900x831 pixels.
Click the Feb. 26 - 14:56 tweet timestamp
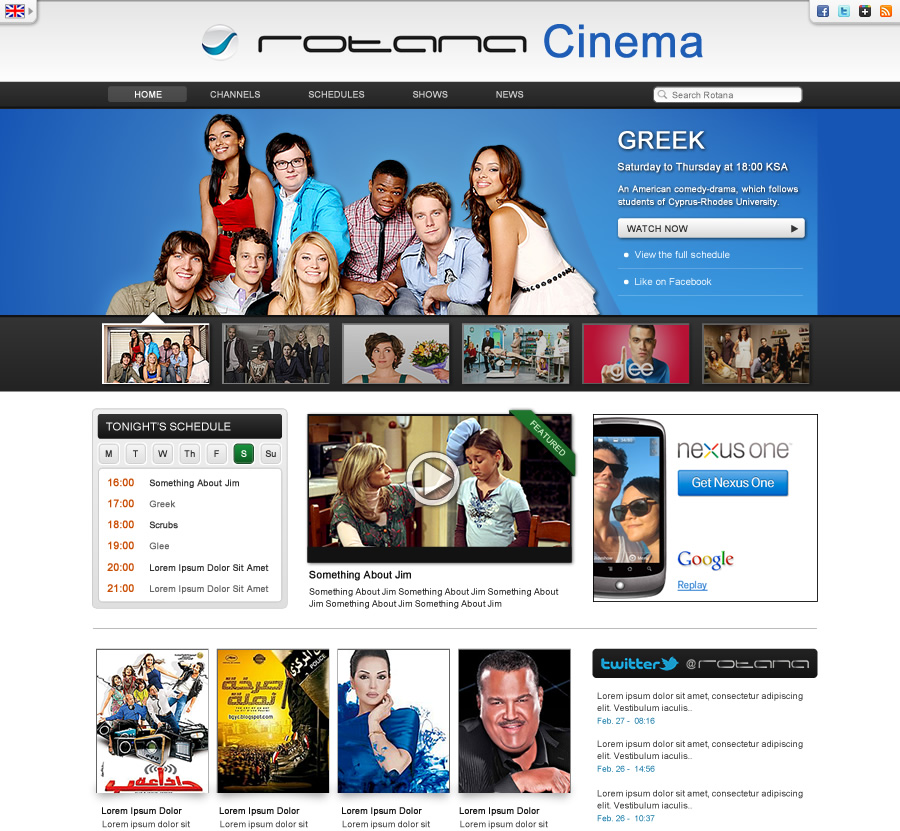[626, 769]
